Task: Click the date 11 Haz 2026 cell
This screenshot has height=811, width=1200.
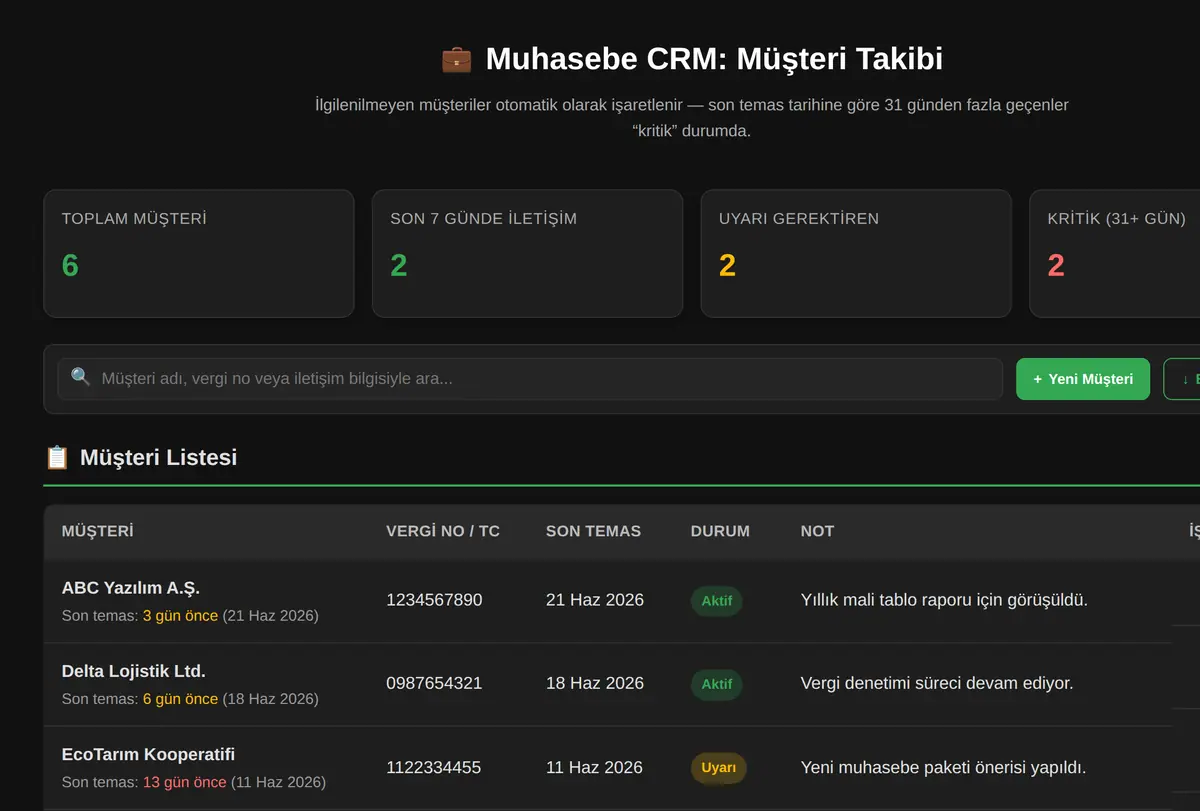Action: (595, 767)
